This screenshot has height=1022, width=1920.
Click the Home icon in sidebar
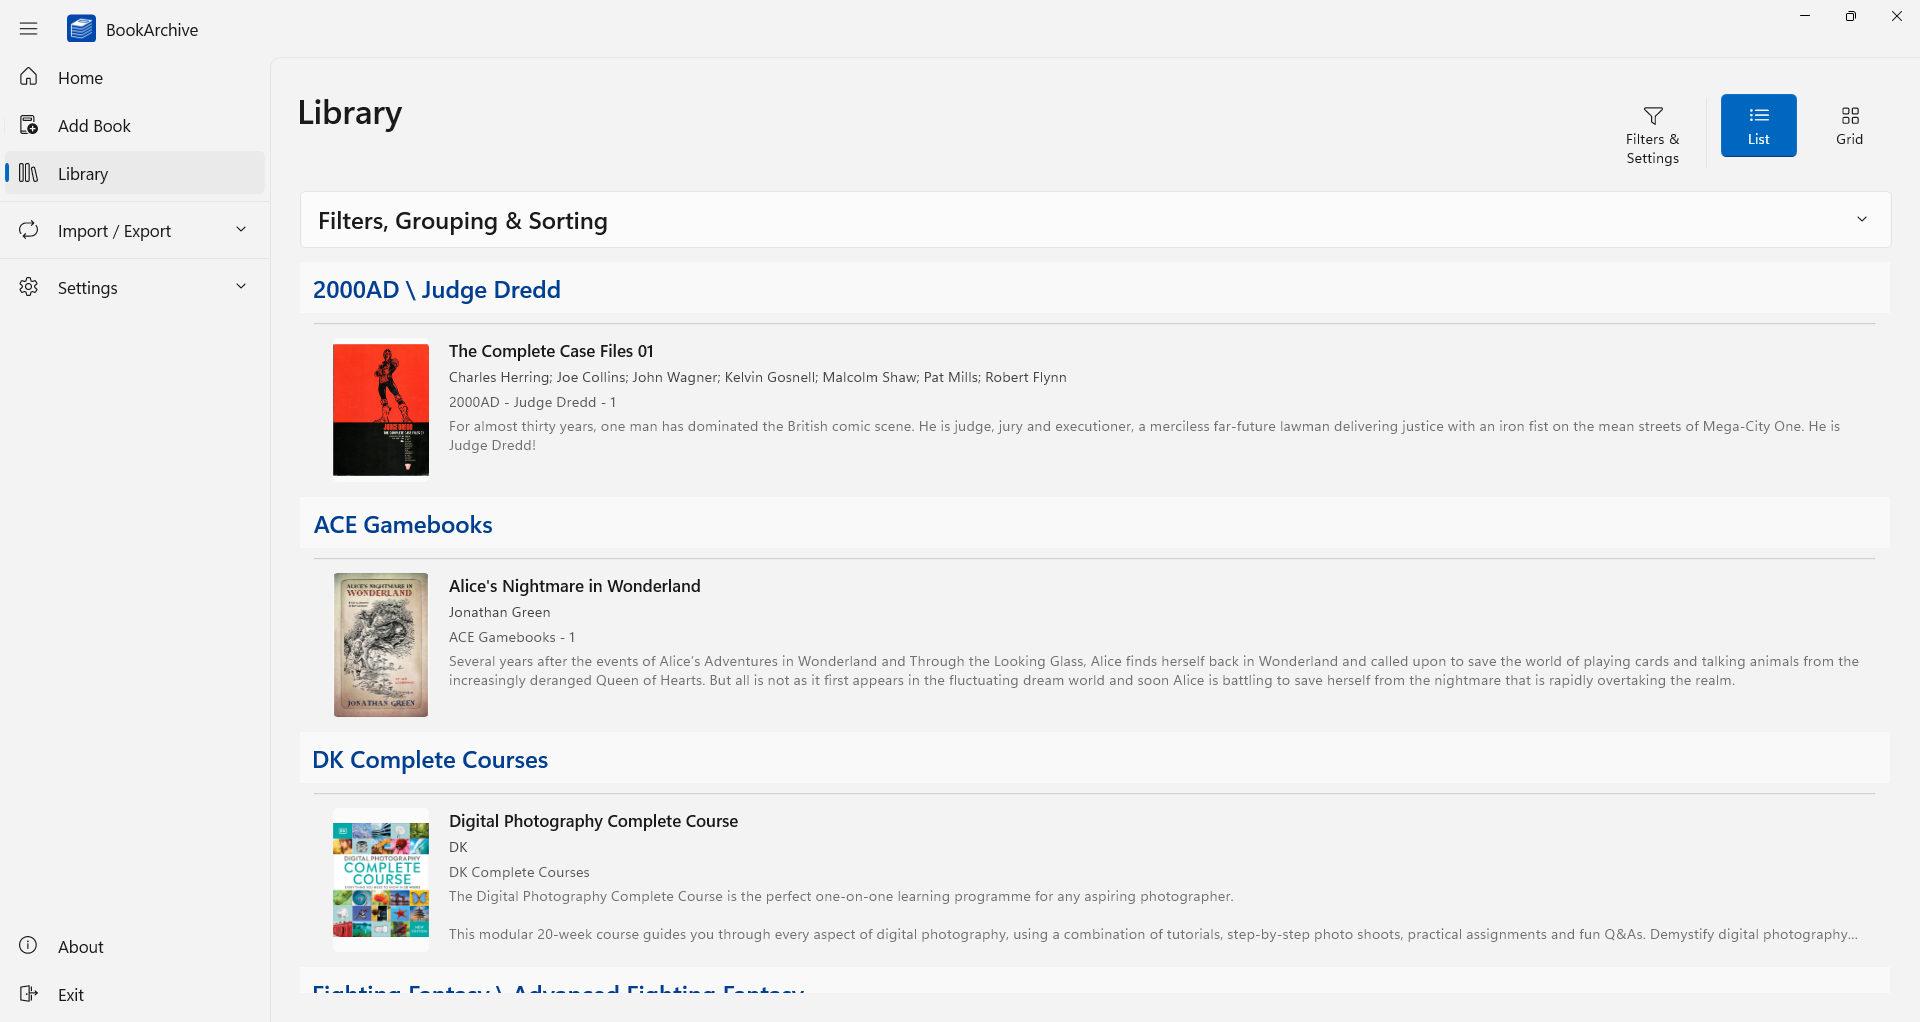coord(29,77)
